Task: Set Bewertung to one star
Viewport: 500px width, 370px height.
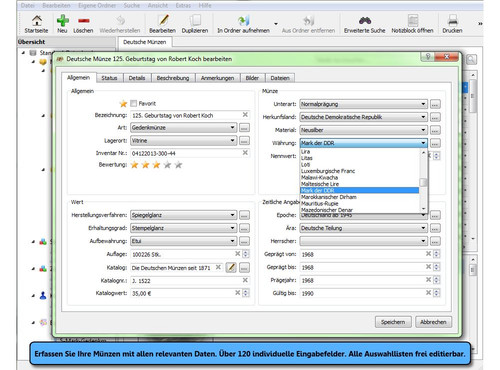Action: point(134,165)
